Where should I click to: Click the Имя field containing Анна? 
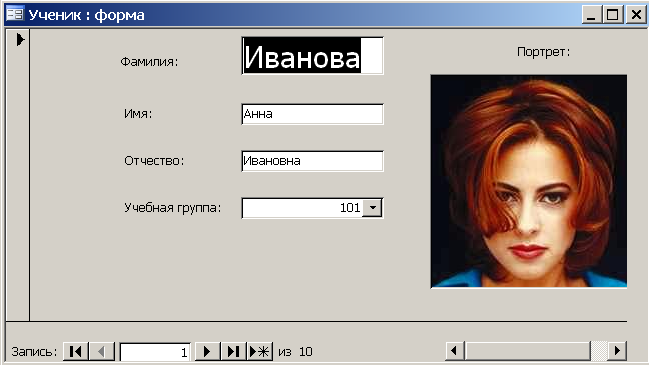click(312, 114)
